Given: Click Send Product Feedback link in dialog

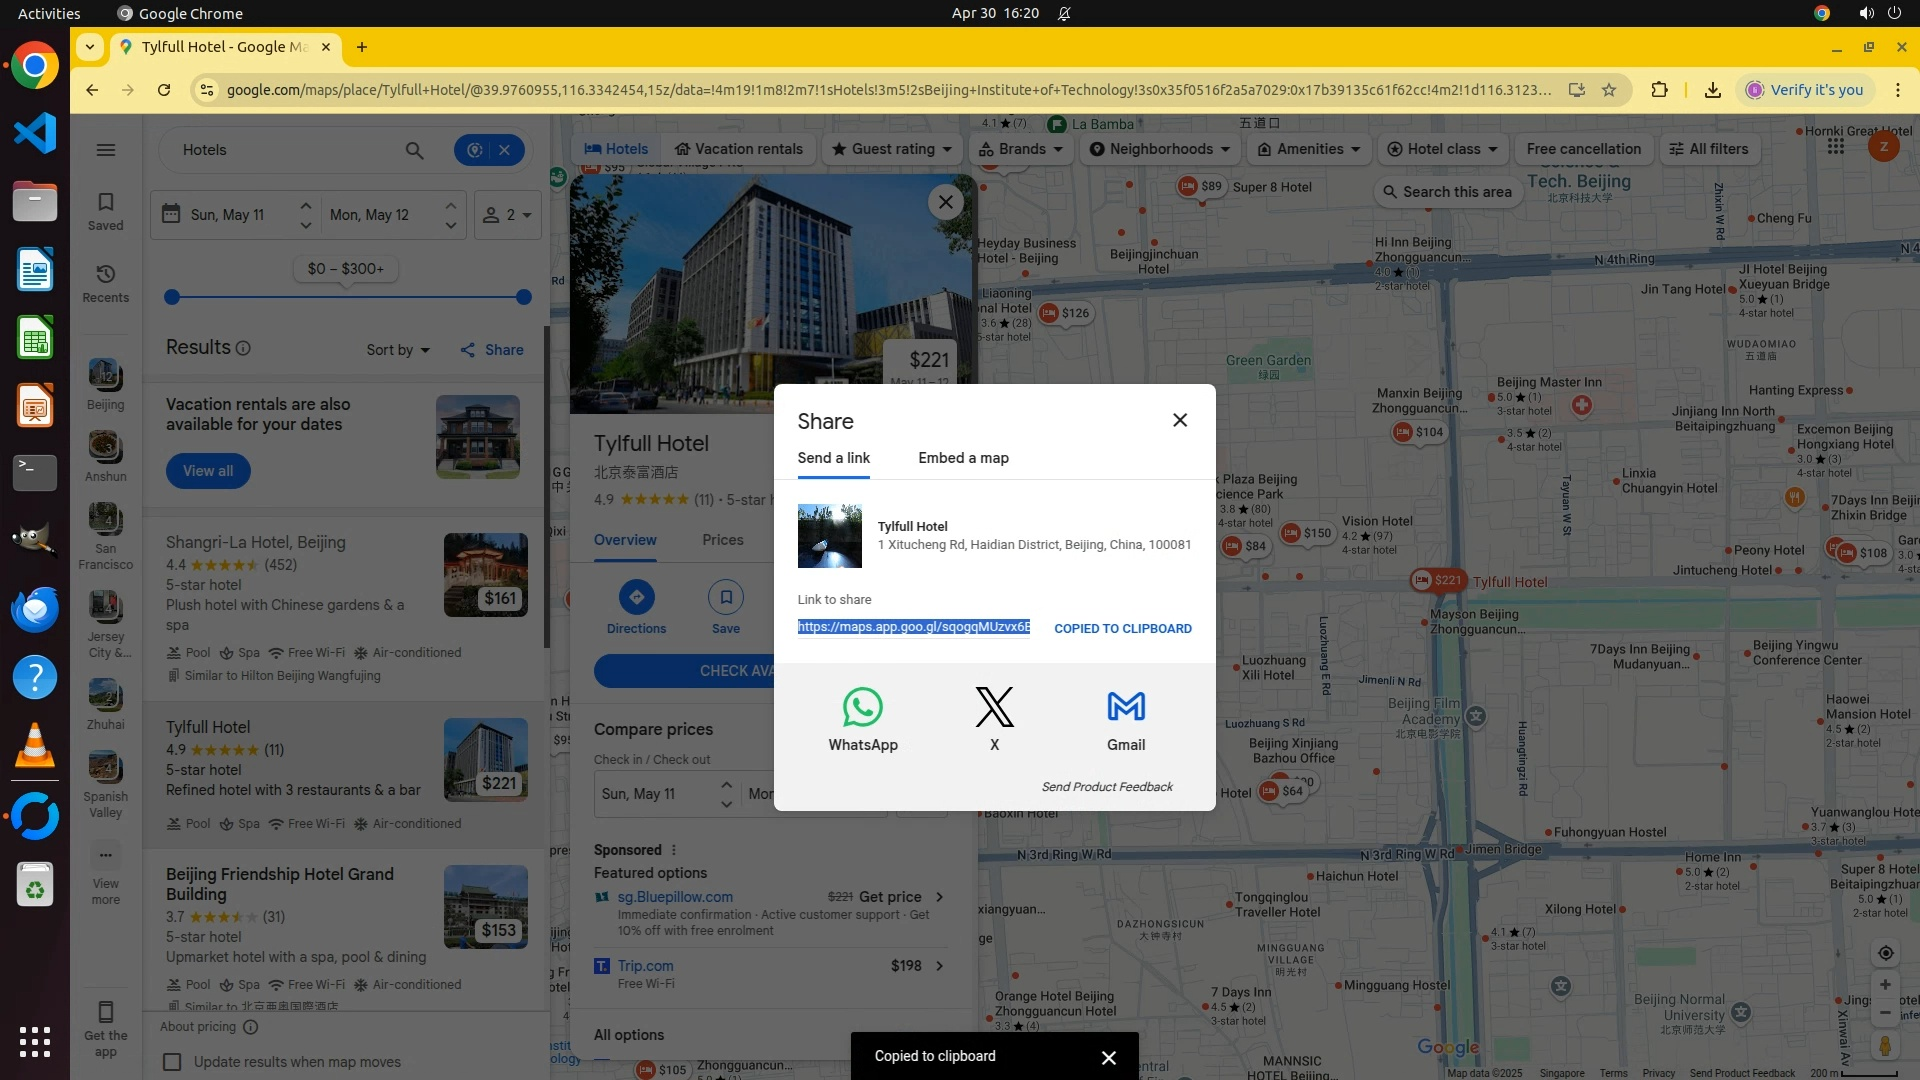Looking at the screenshot, I should pos(1107,787).
